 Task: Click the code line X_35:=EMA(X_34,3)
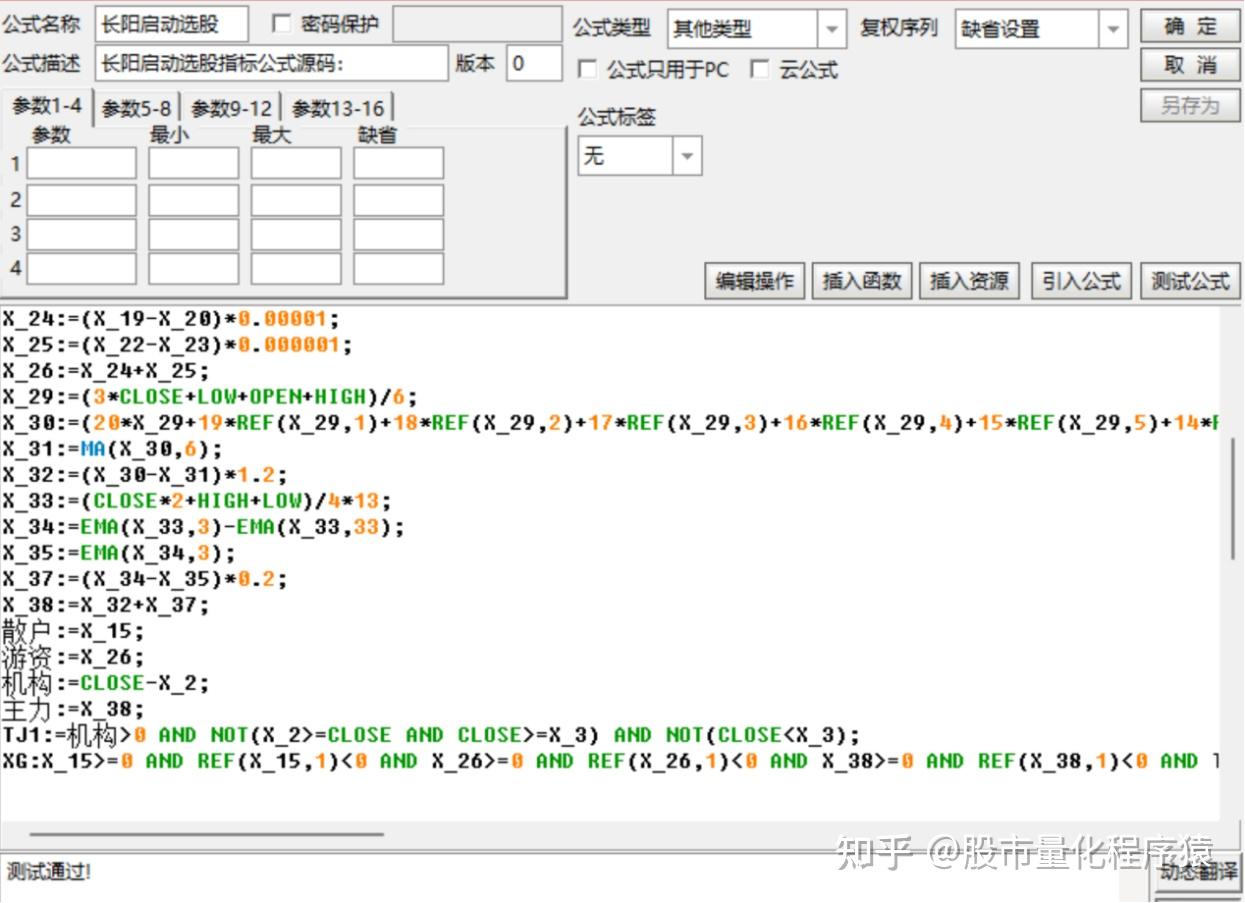point(119,553)
